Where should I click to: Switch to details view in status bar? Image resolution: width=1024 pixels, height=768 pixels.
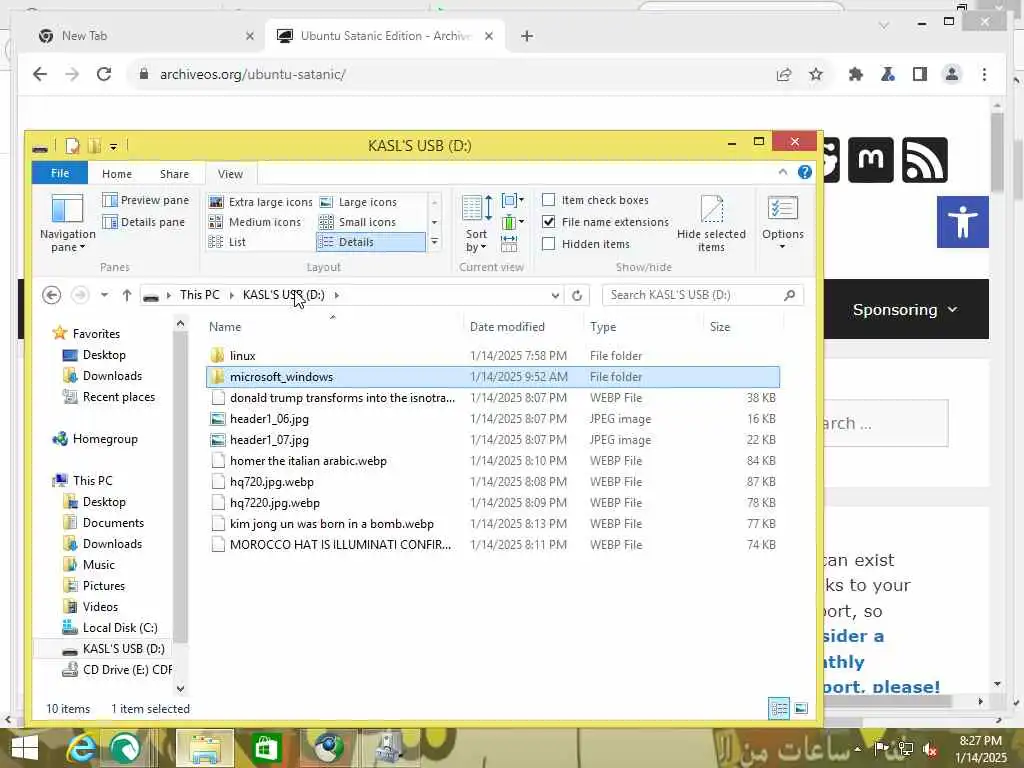point(778,709)
